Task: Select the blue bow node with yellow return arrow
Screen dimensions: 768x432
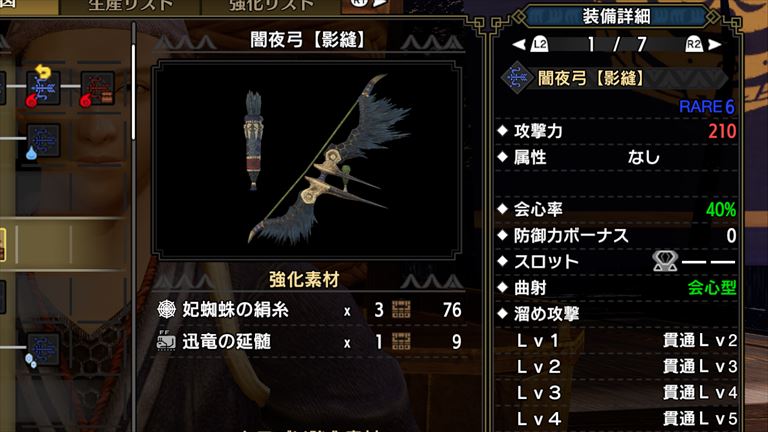Action: (43, 88)
